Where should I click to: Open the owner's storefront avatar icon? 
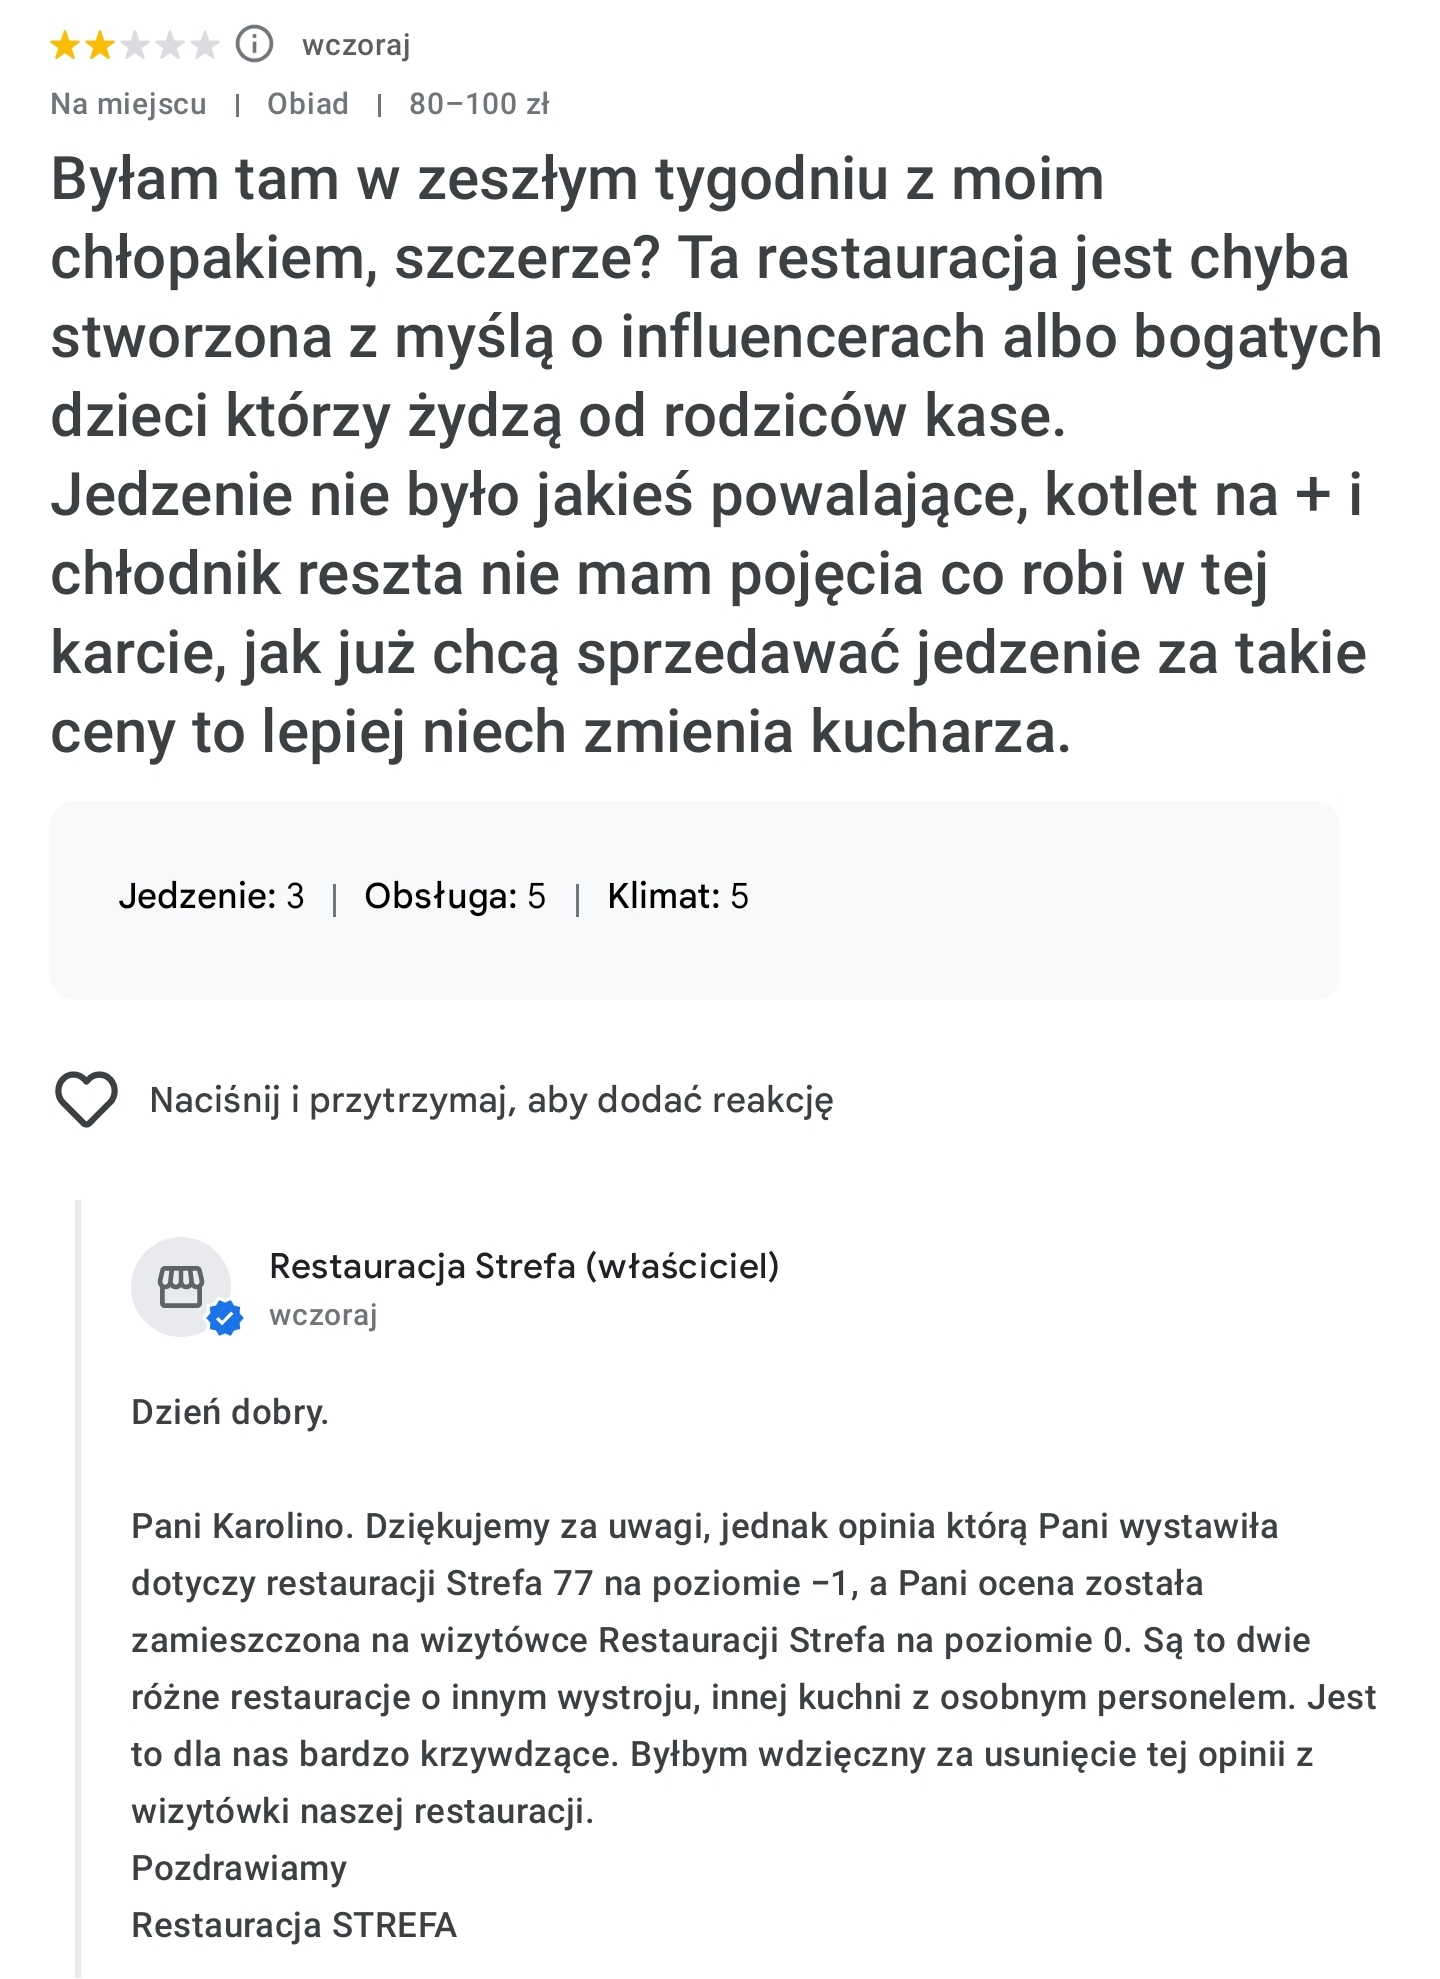point(181,1286)
